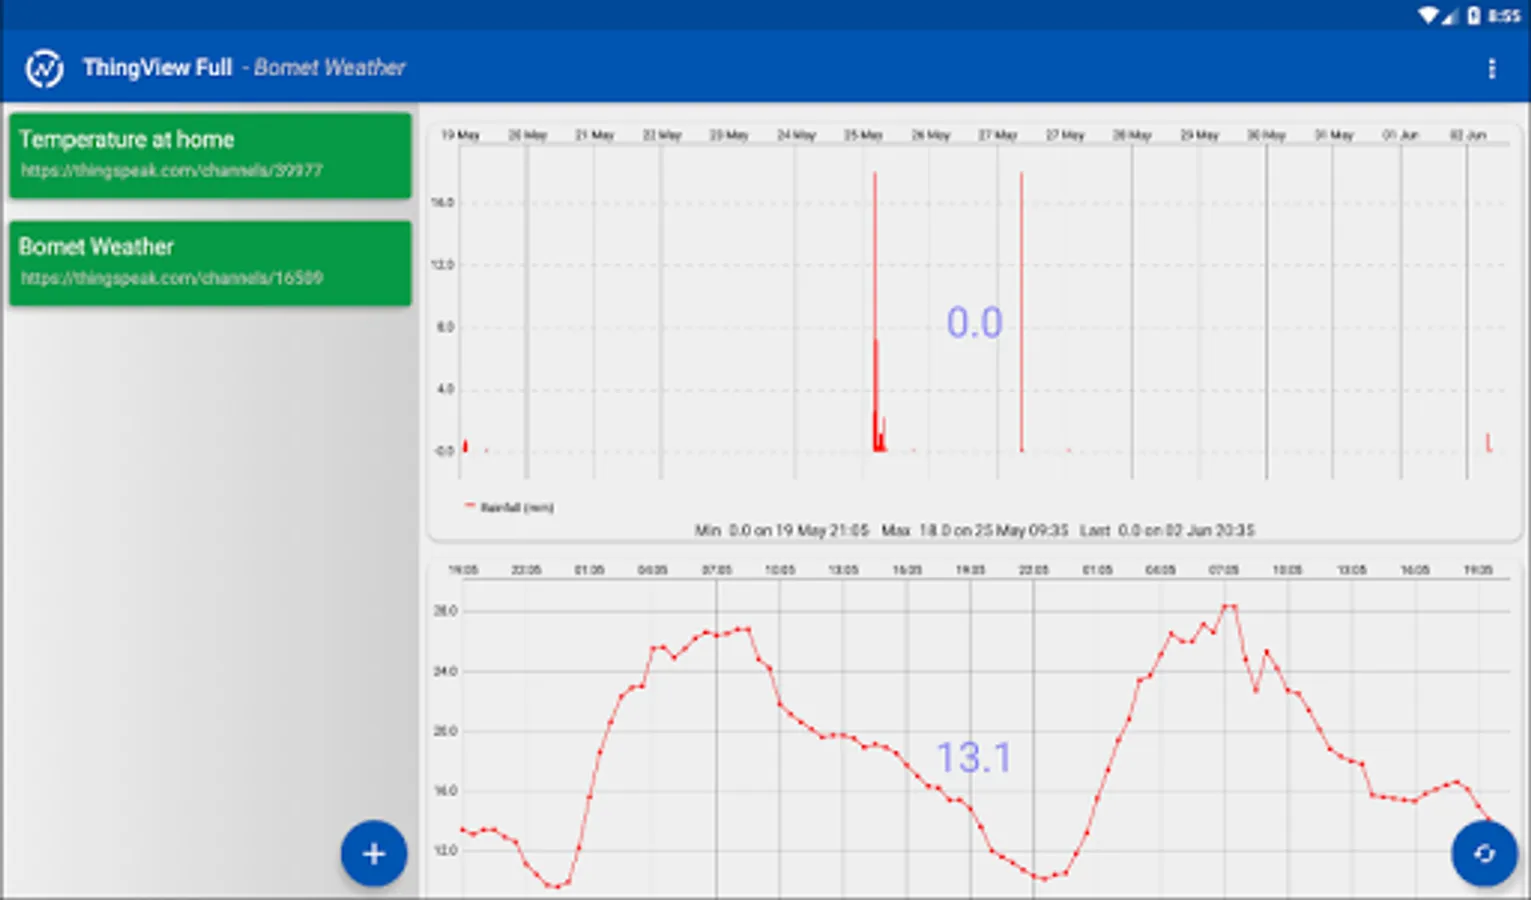Tap the Wi-Fi signal status icon

(x=1429, y=15)
